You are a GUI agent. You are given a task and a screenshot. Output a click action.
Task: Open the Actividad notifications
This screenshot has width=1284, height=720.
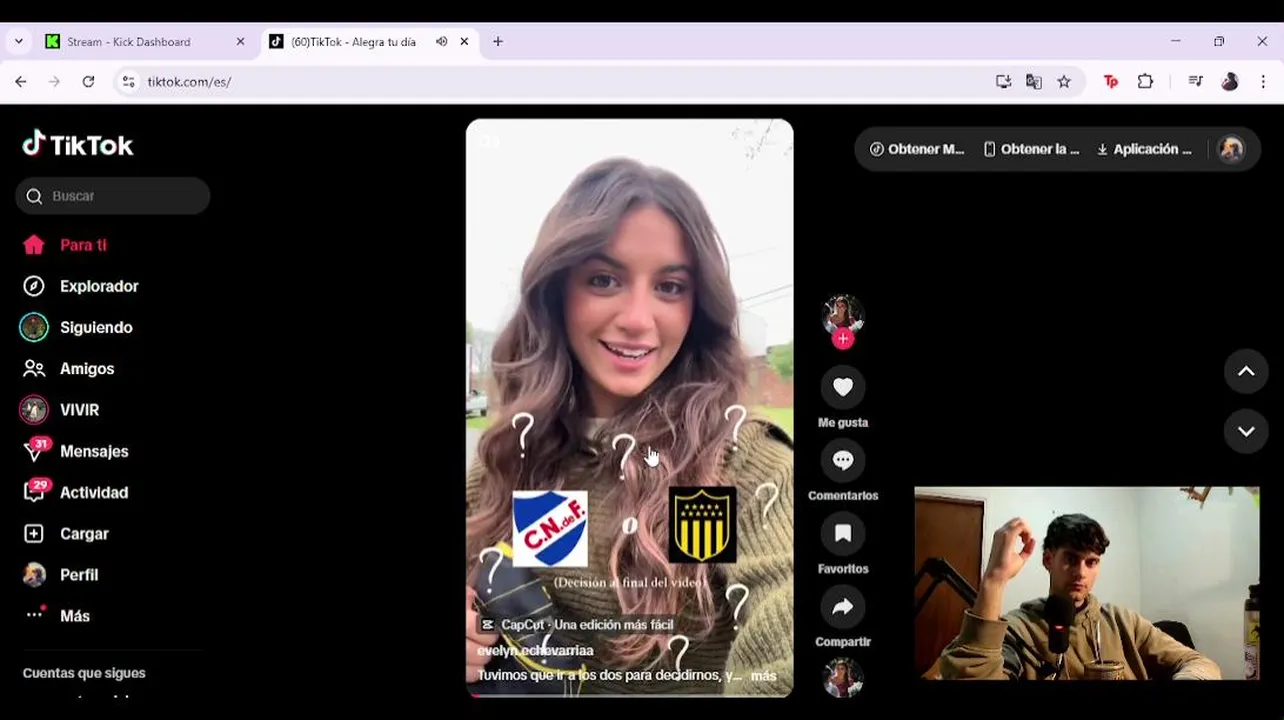pyautogui.click(x=76, y=492)
